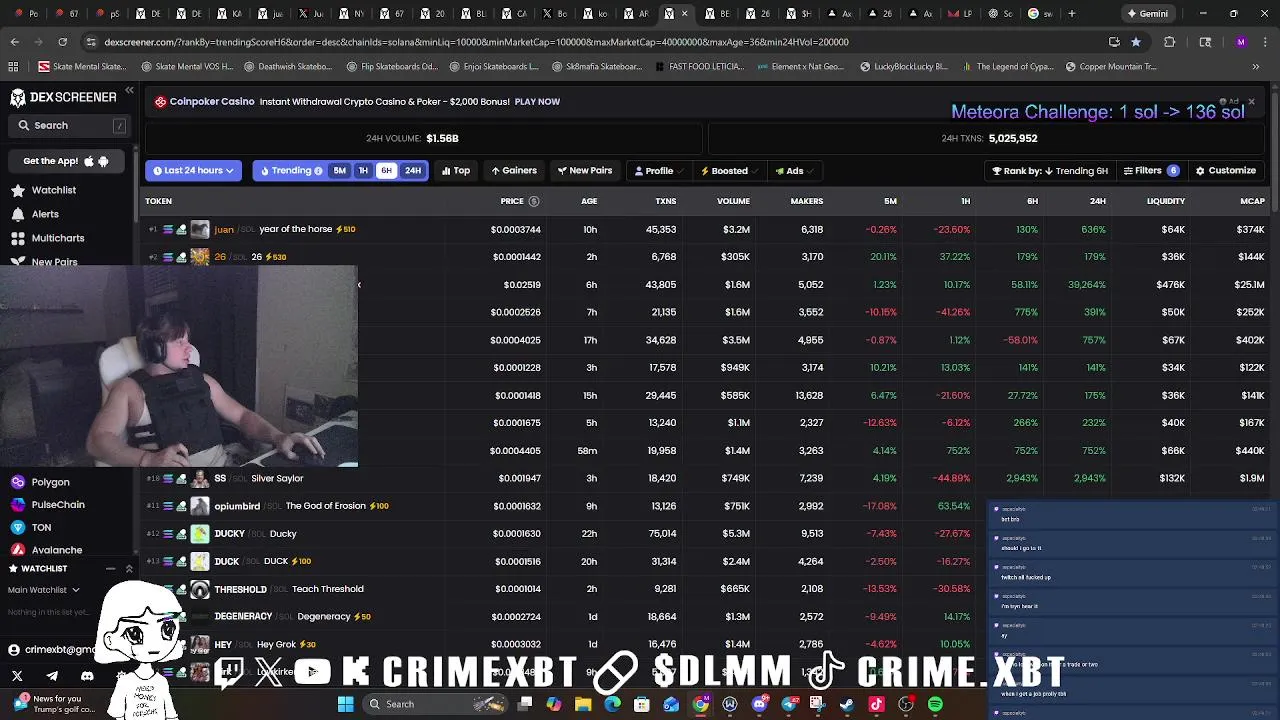
Task: Select the Avalanche chain icon
Action: point(18,550)
